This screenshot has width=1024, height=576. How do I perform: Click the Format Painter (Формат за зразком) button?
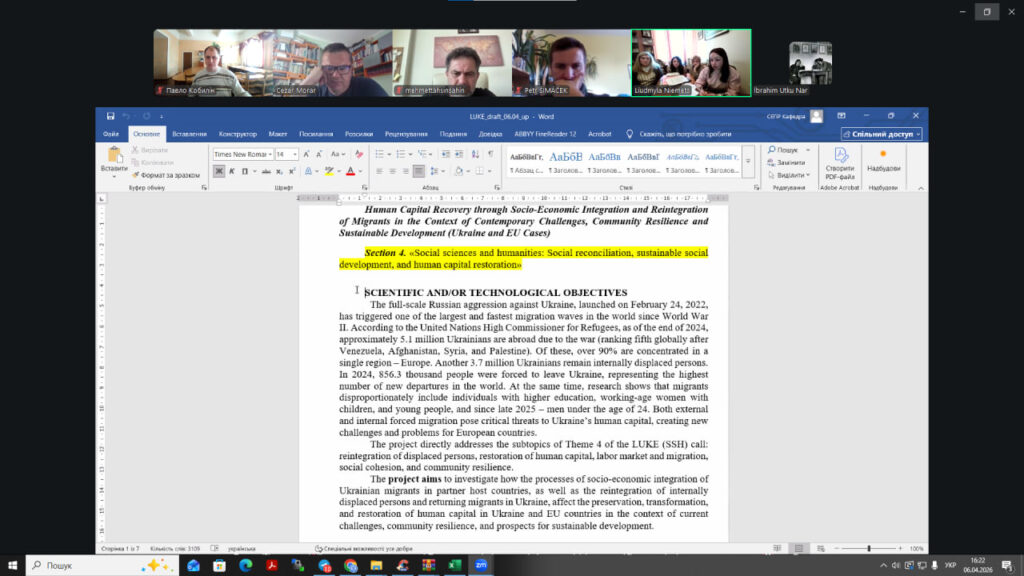(x=164, y=175)
